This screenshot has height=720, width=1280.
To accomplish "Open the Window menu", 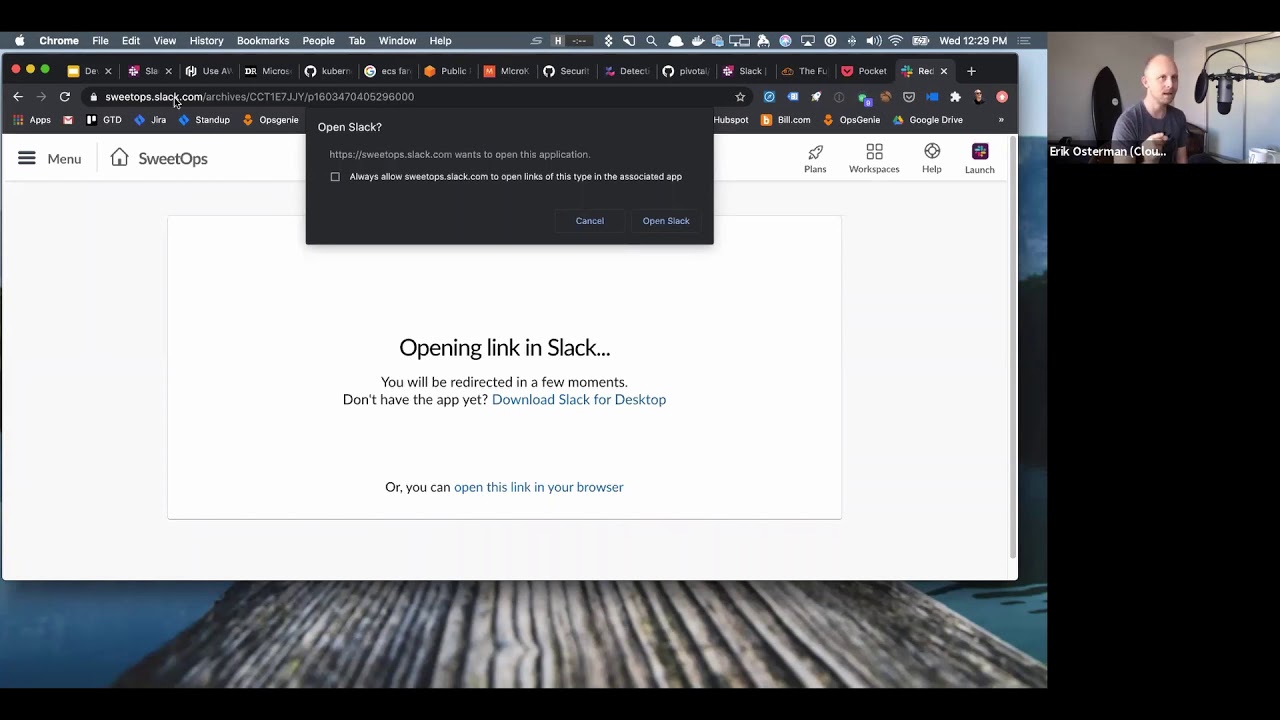I will click(397, 41).
